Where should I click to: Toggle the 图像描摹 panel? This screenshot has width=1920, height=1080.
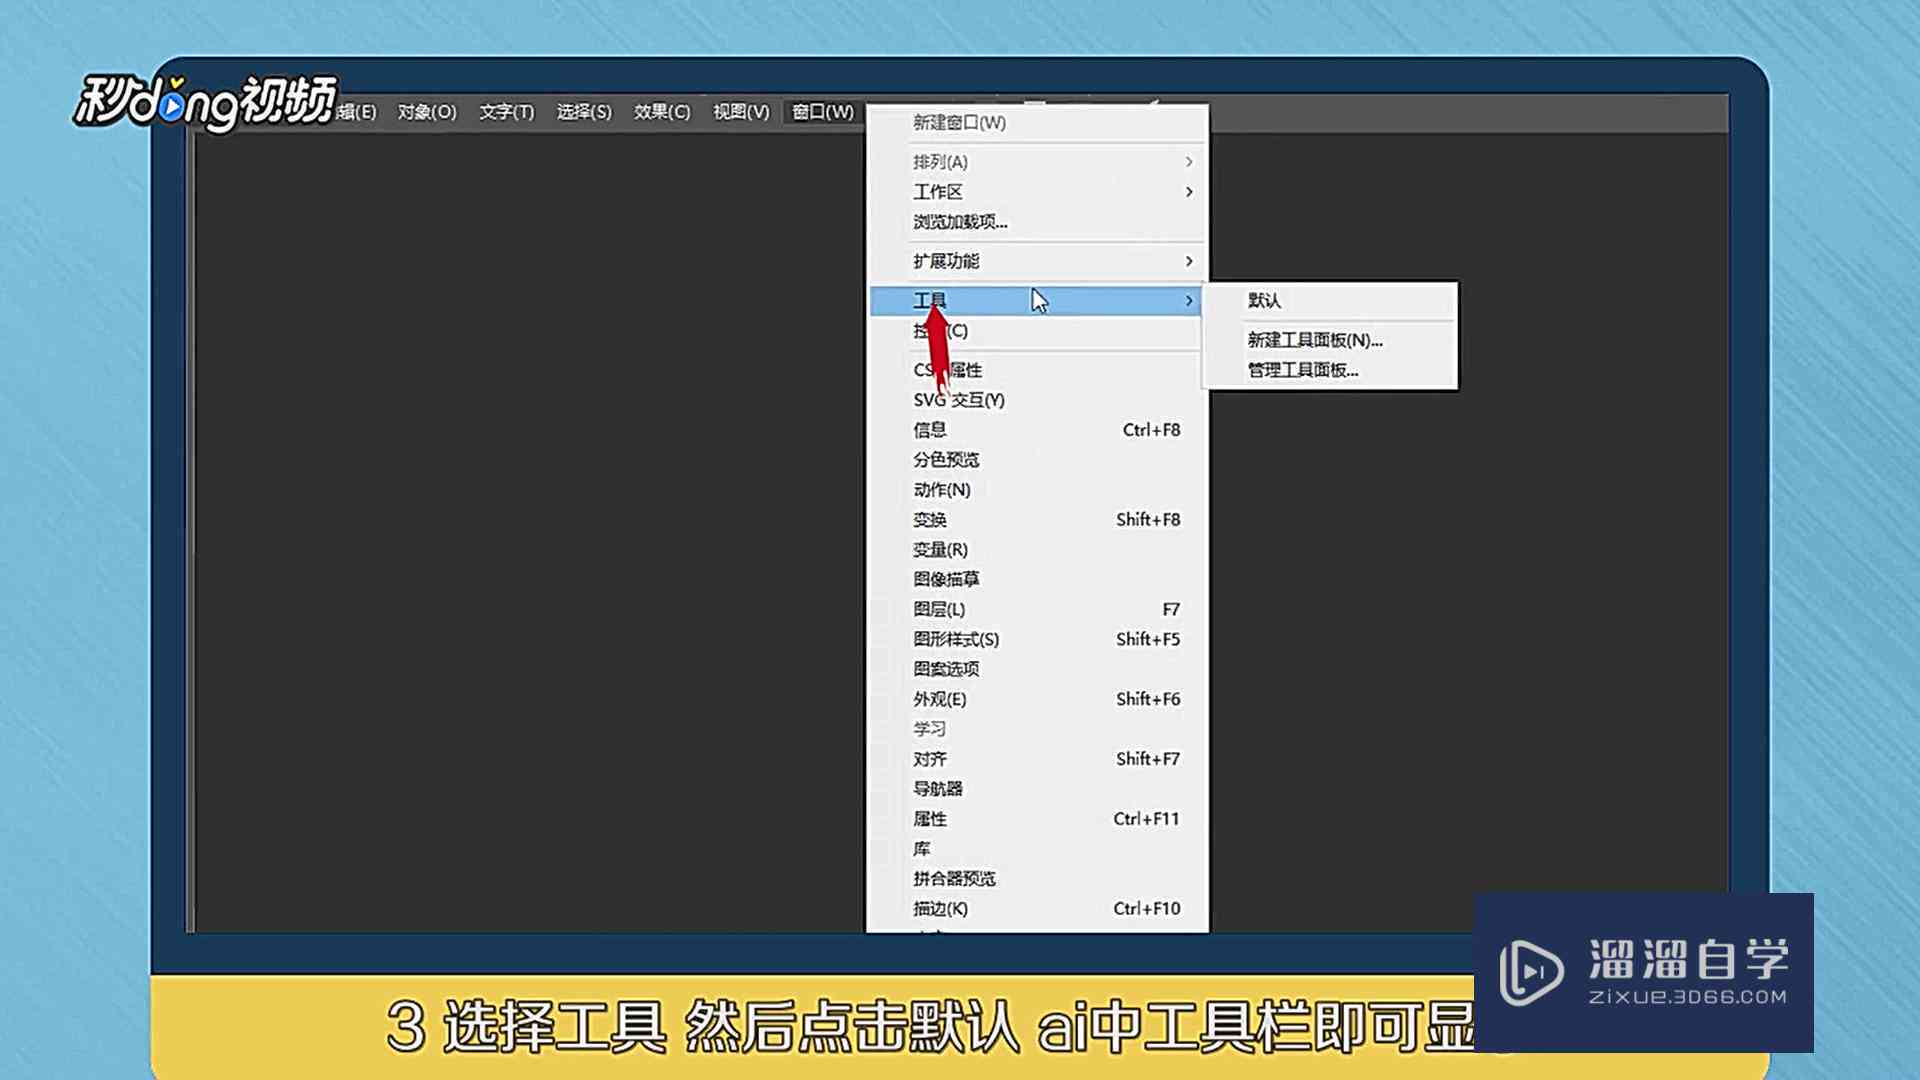[x=1038, y=579]
